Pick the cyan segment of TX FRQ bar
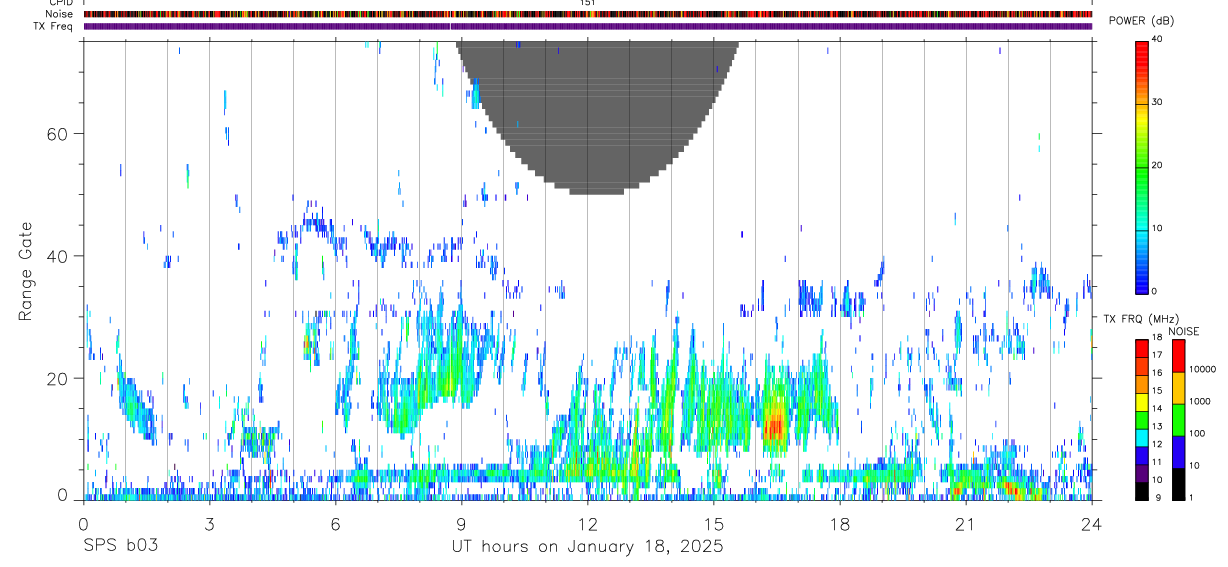The height and width of the screenshot is (567, 1228). 1142,437
